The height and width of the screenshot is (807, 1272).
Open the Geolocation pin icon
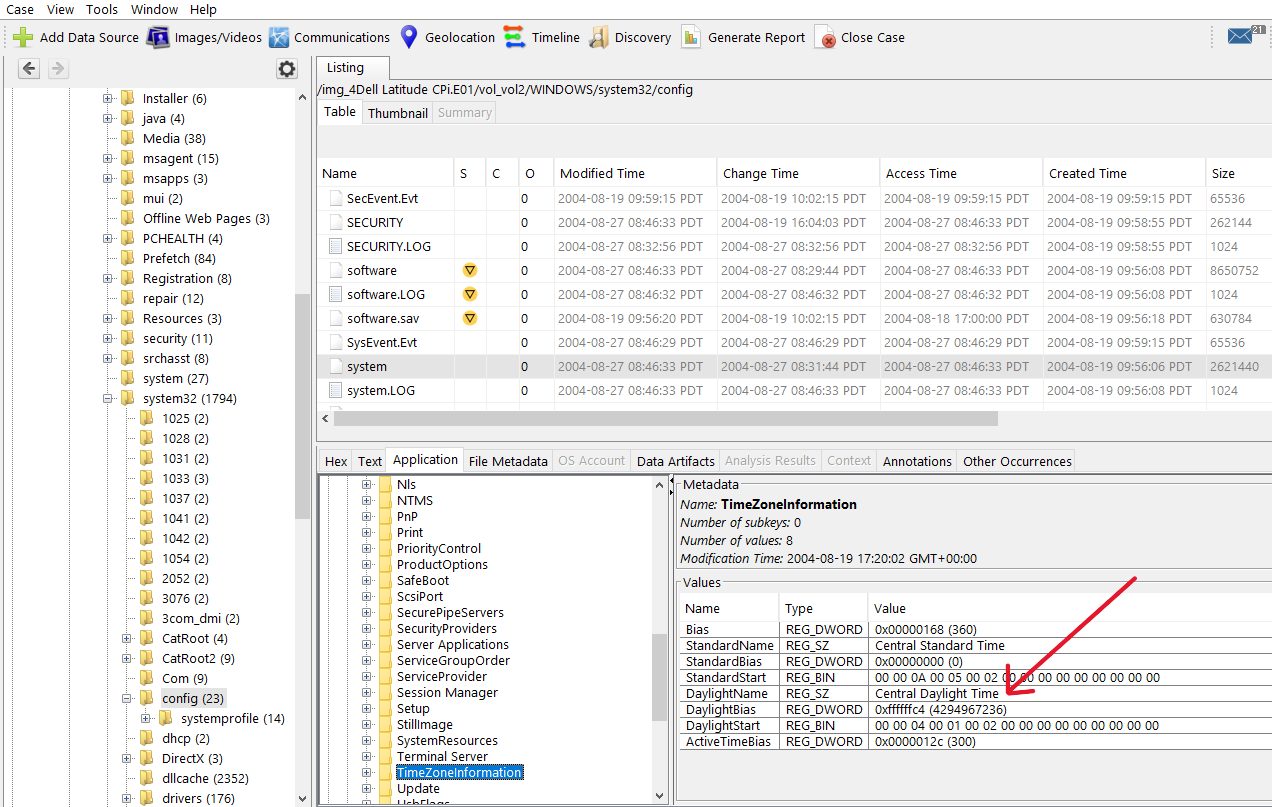408,38
